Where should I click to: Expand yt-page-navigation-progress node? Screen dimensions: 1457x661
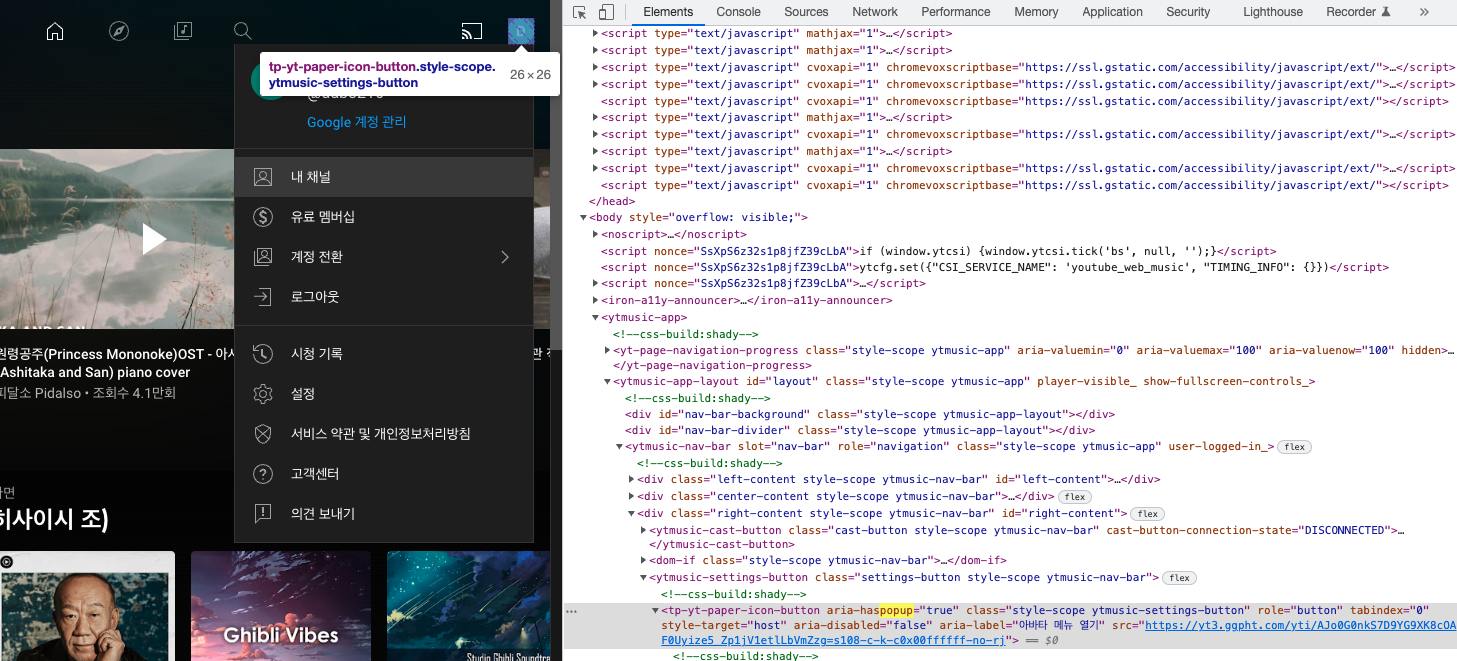click(x=608, y=350)
